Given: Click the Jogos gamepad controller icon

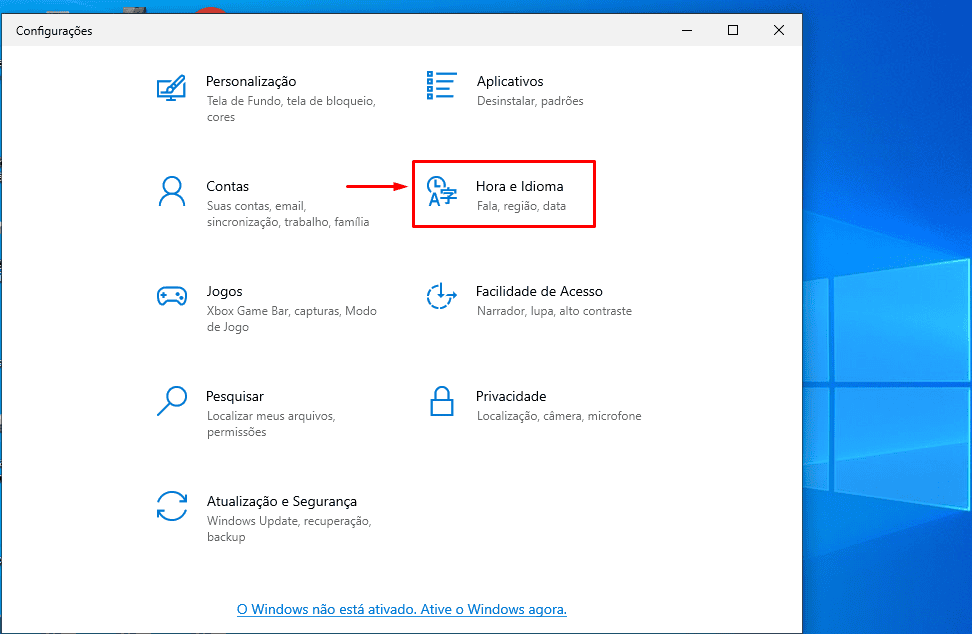Looking at the screenshot, I should tap(171, 296).
